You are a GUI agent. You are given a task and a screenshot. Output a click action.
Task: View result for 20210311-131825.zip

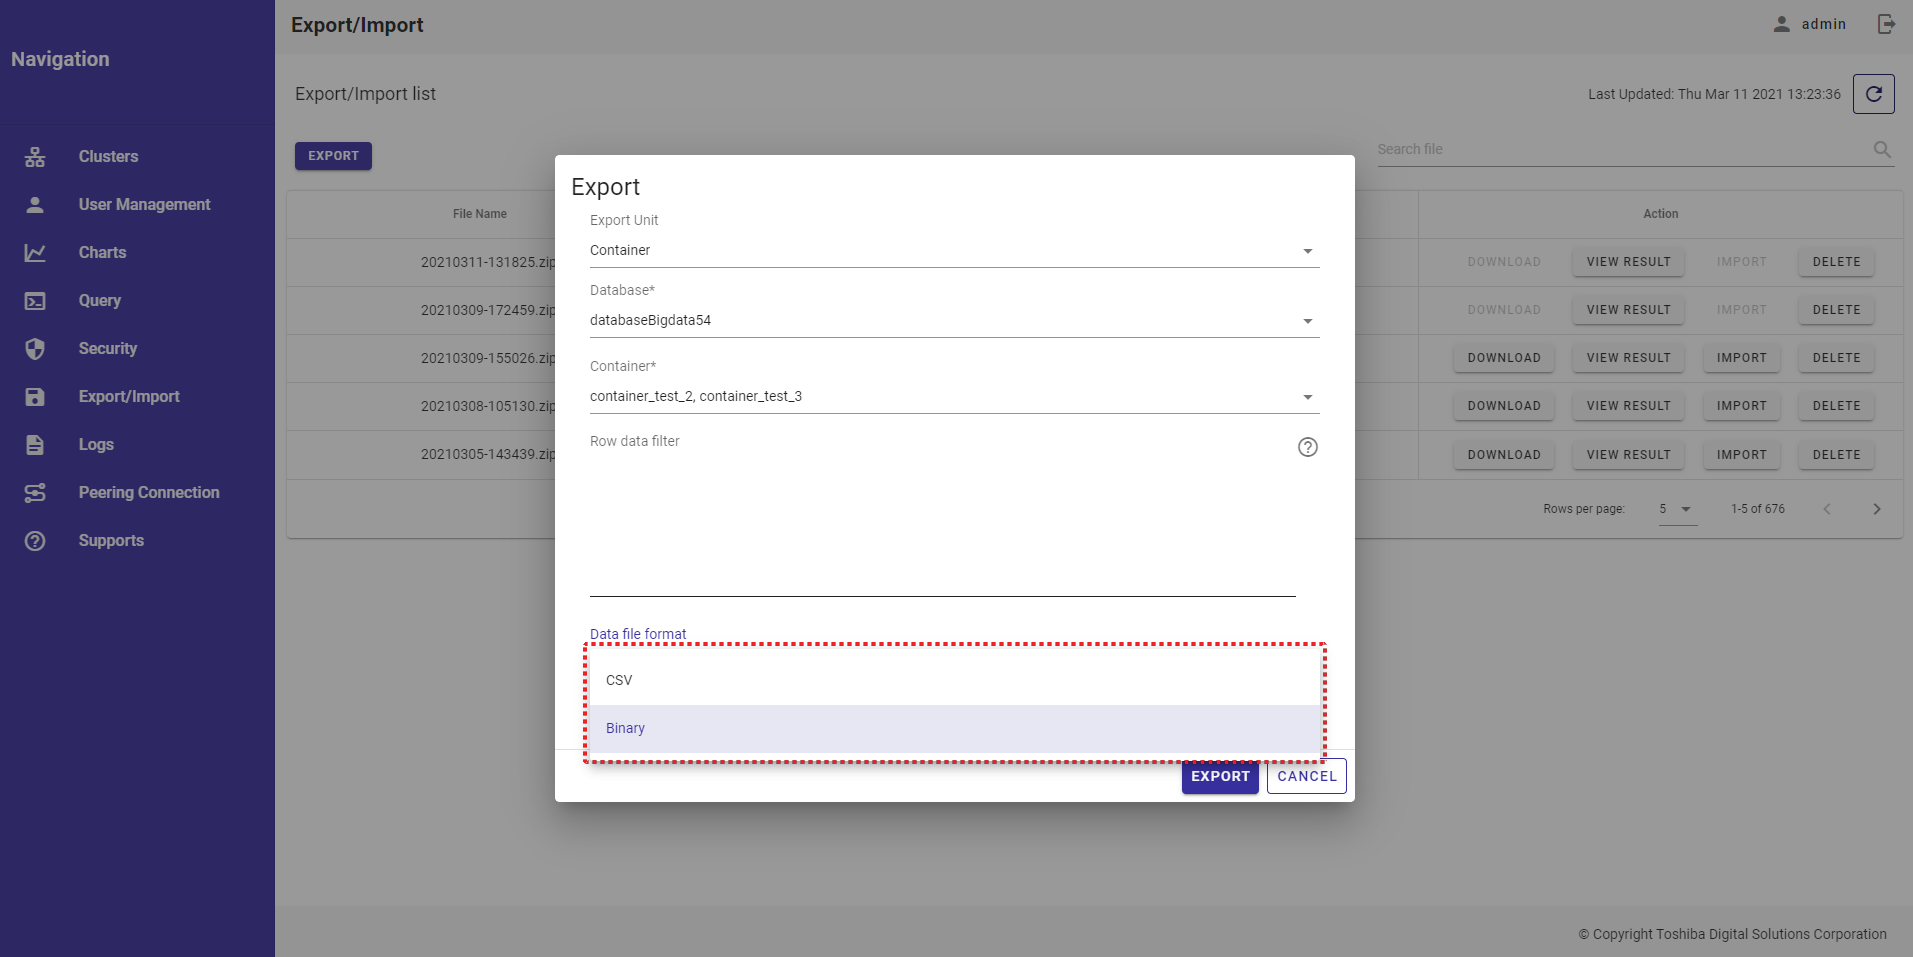[1628, 262]
